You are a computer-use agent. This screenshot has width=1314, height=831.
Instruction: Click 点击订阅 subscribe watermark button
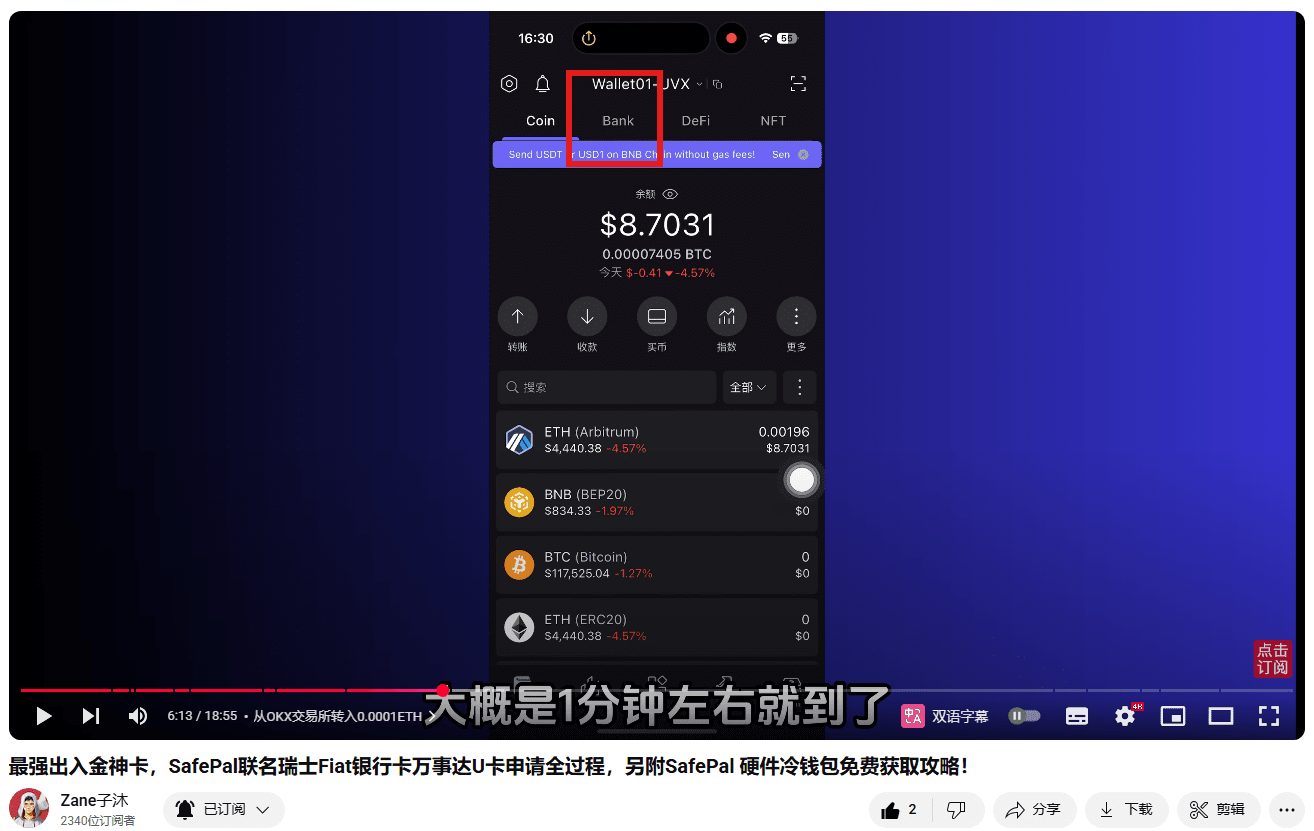[1273, 659]
